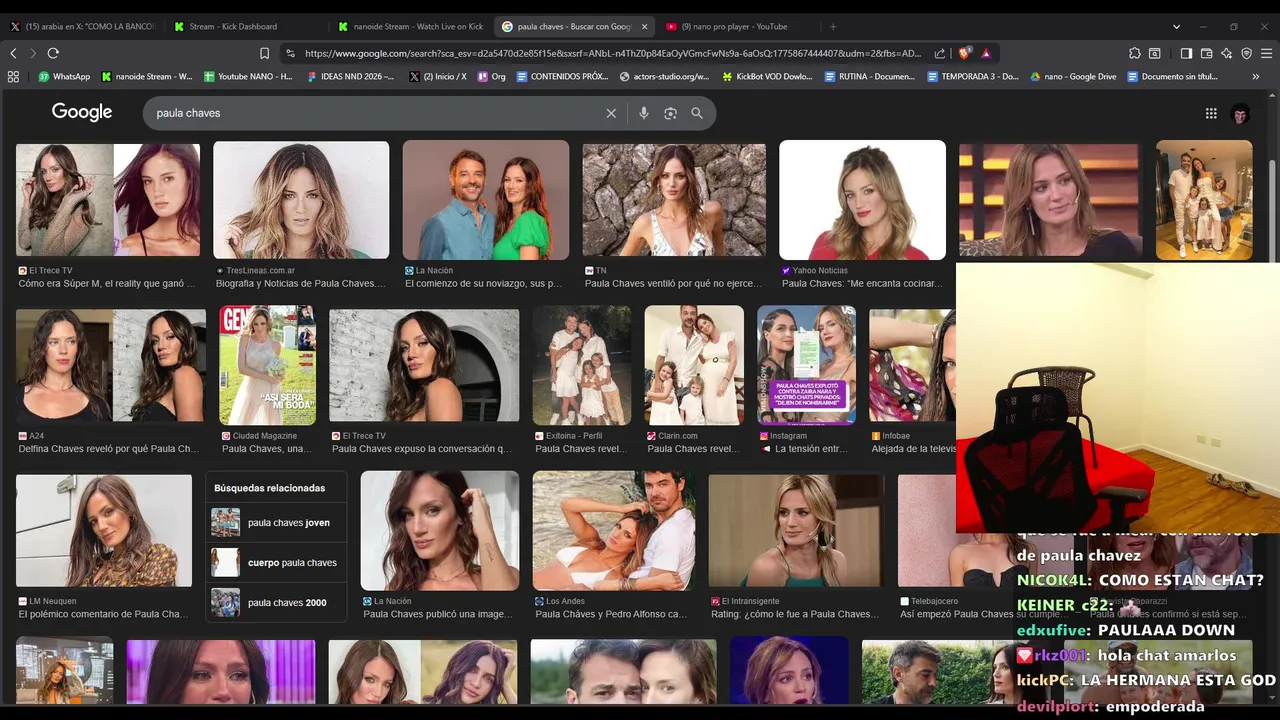Open the extensions puzzle icon
The width and height of the screenshot is (1280, 720).
click(x=1134, y=53)
